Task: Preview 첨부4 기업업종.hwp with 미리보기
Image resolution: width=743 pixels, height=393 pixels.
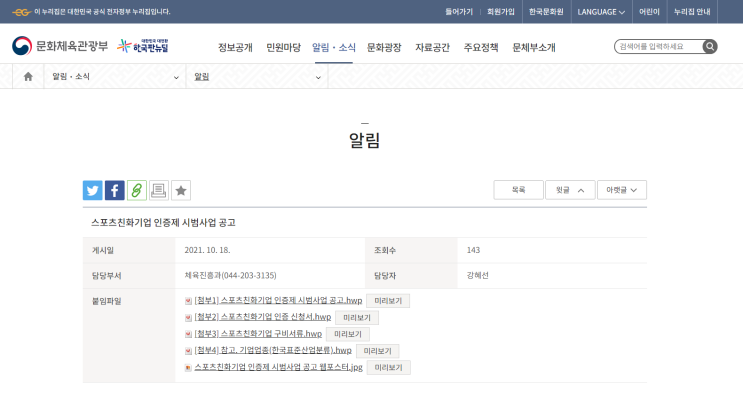Action: 378,351
